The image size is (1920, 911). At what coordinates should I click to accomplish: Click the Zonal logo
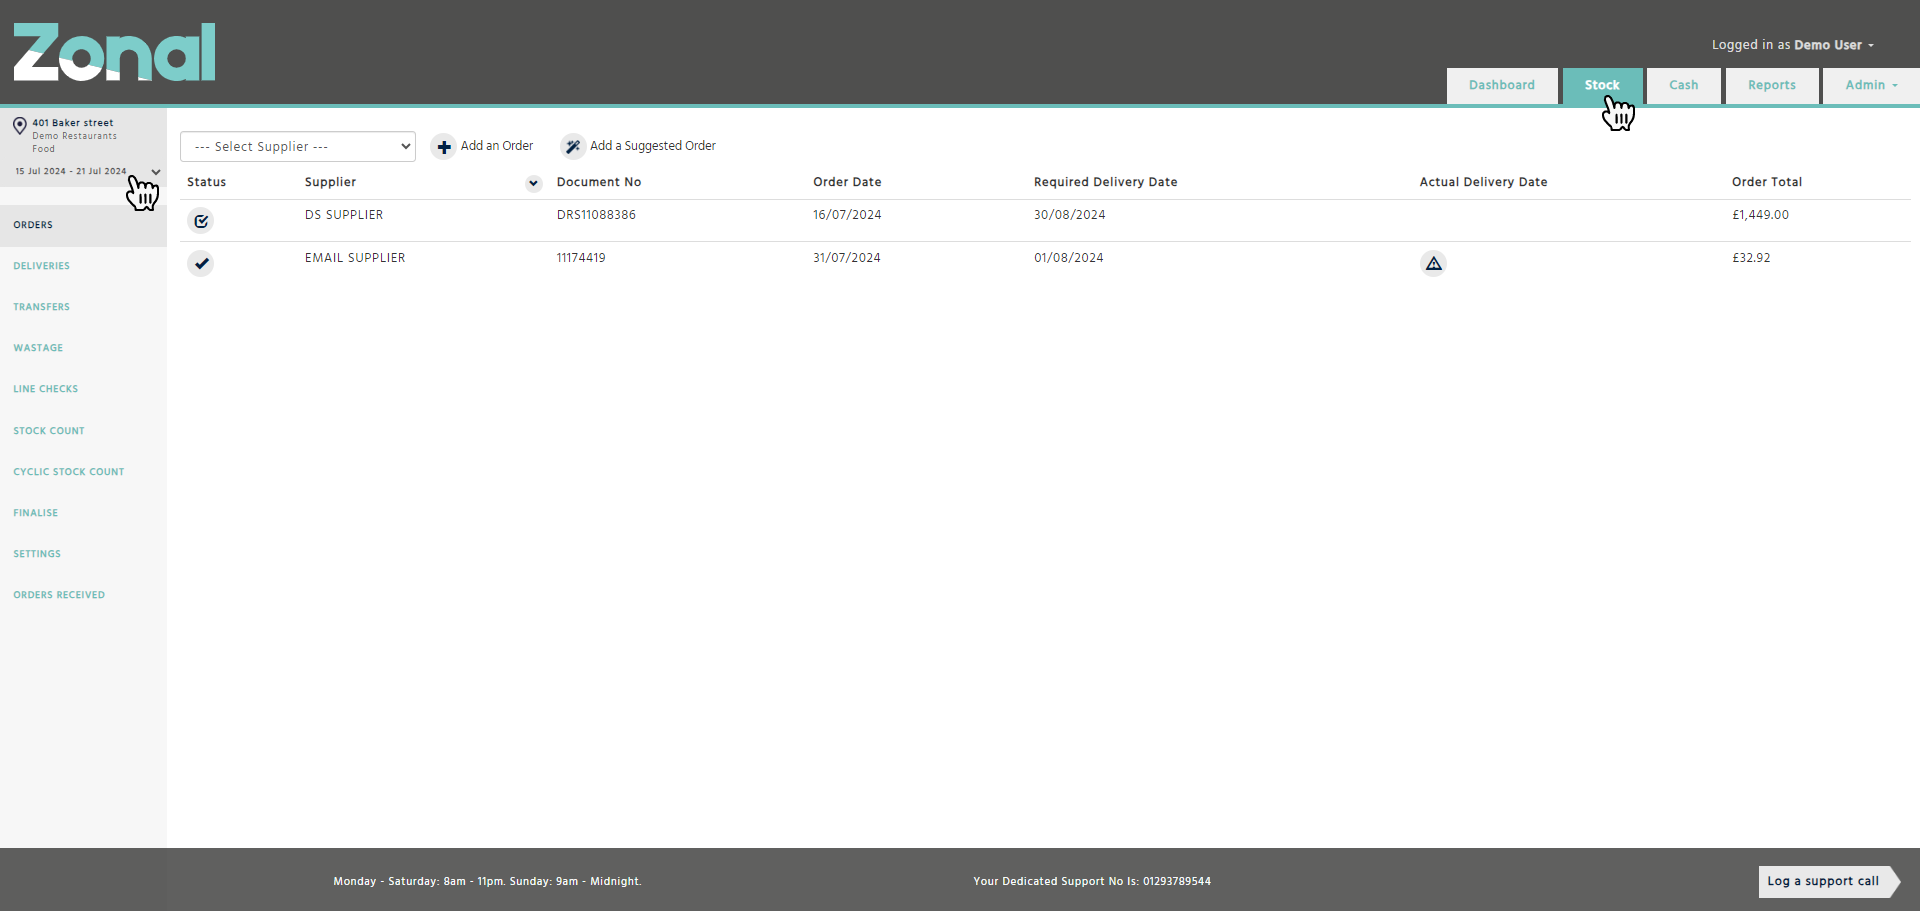point(114,52)
